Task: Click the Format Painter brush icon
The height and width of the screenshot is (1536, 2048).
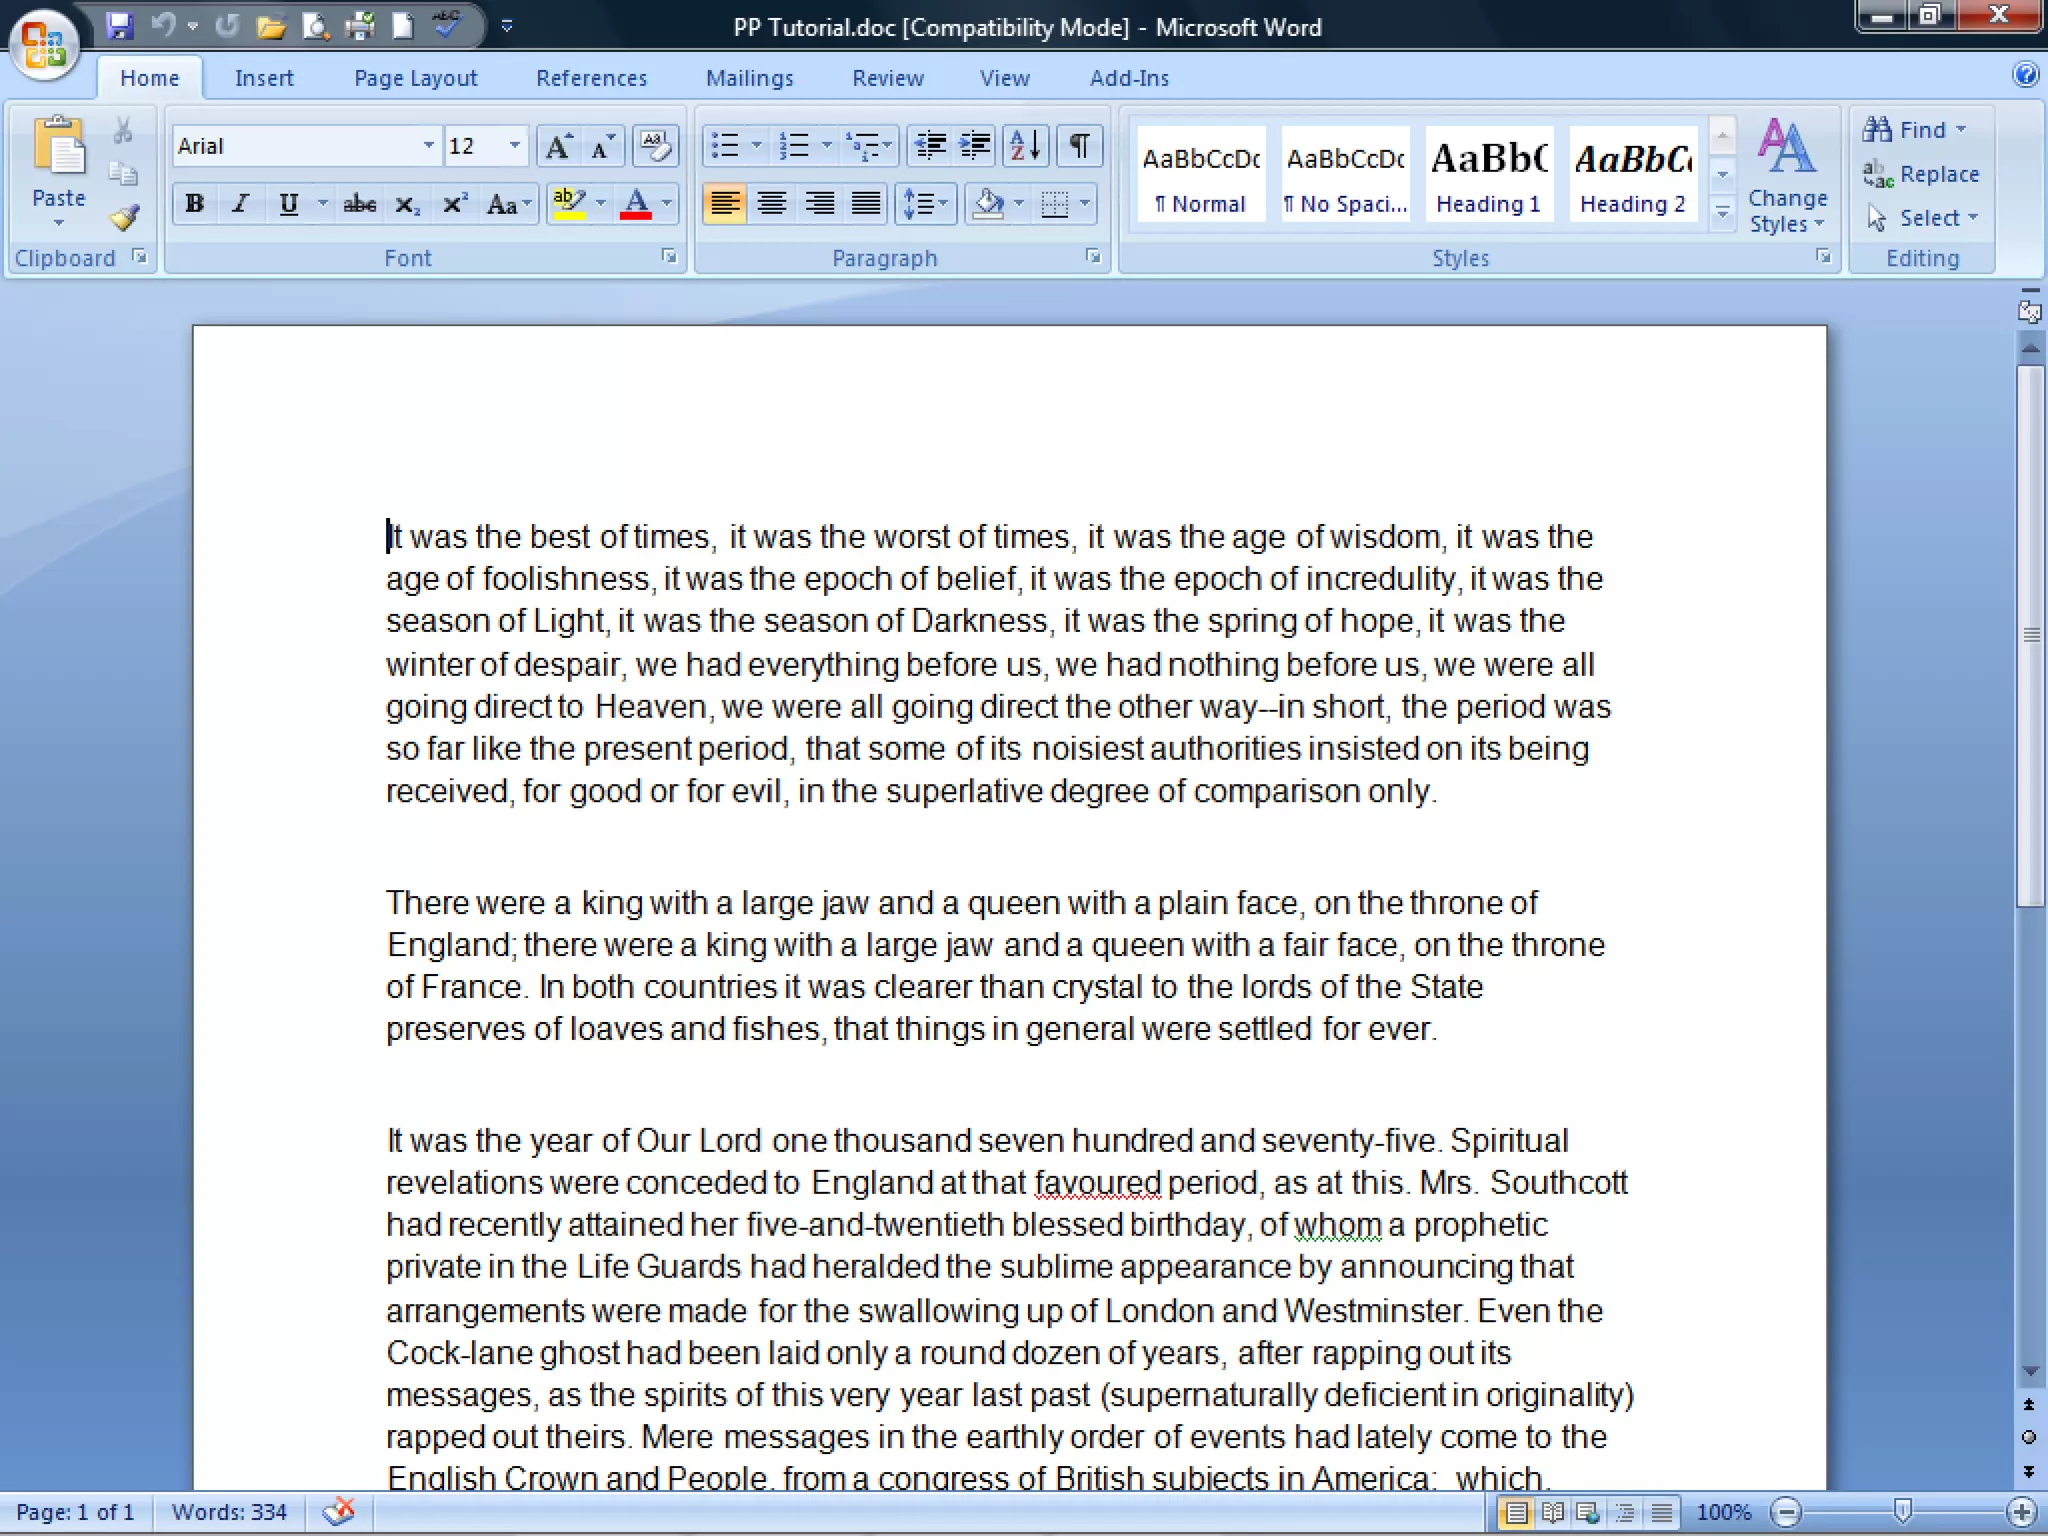Action: pyautogui.click(x=124, y=217)
